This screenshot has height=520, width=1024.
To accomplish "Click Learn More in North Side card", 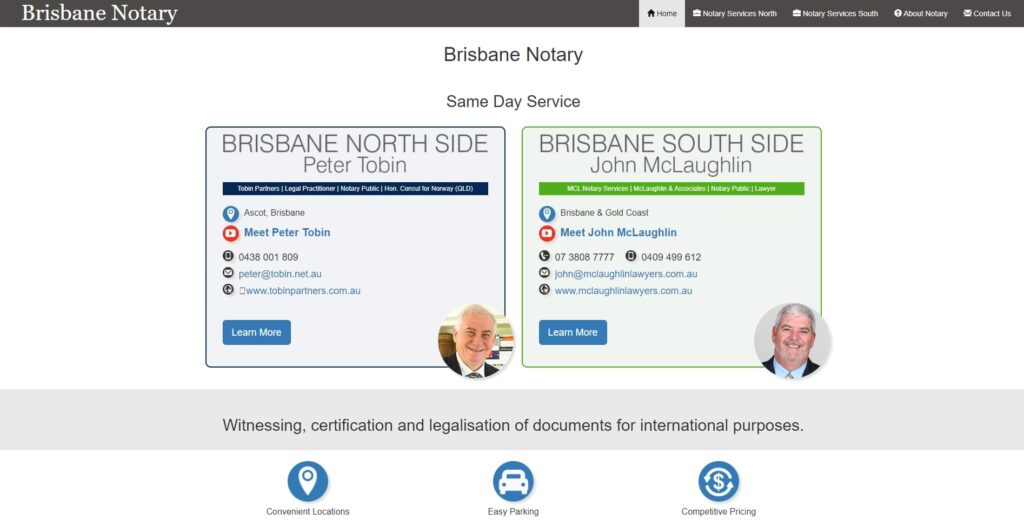I will click(257, 333).
